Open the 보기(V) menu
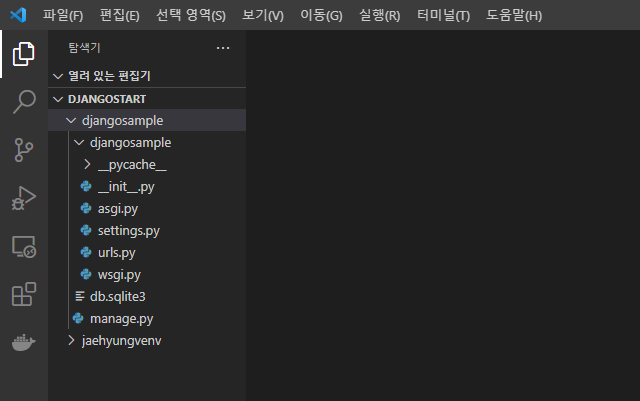This screenshot has height=401, width=640. coord(262,16)
